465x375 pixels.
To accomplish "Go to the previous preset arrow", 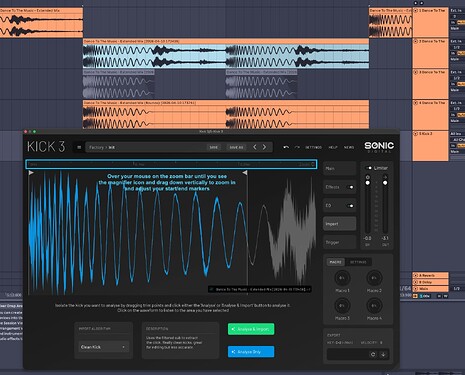I will click(x=255, y=147).
